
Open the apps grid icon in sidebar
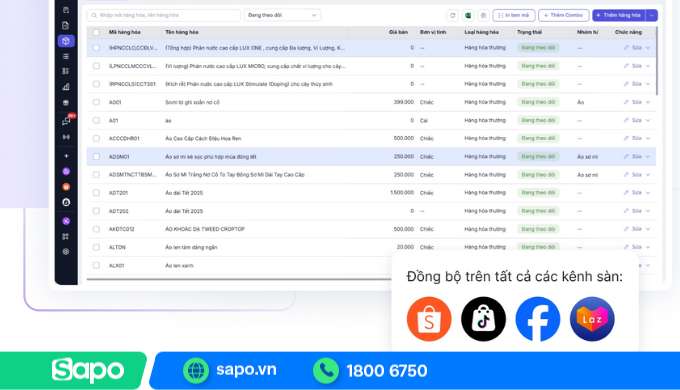(66, 236)
